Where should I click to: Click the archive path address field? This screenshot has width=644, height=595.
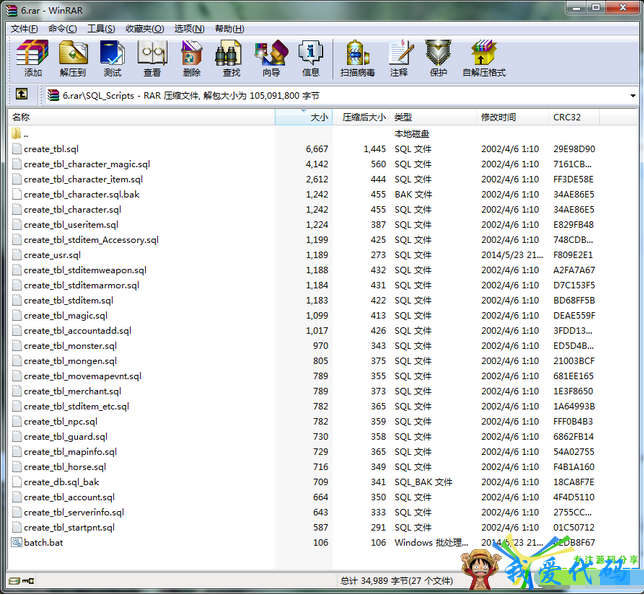coord(341,96)
